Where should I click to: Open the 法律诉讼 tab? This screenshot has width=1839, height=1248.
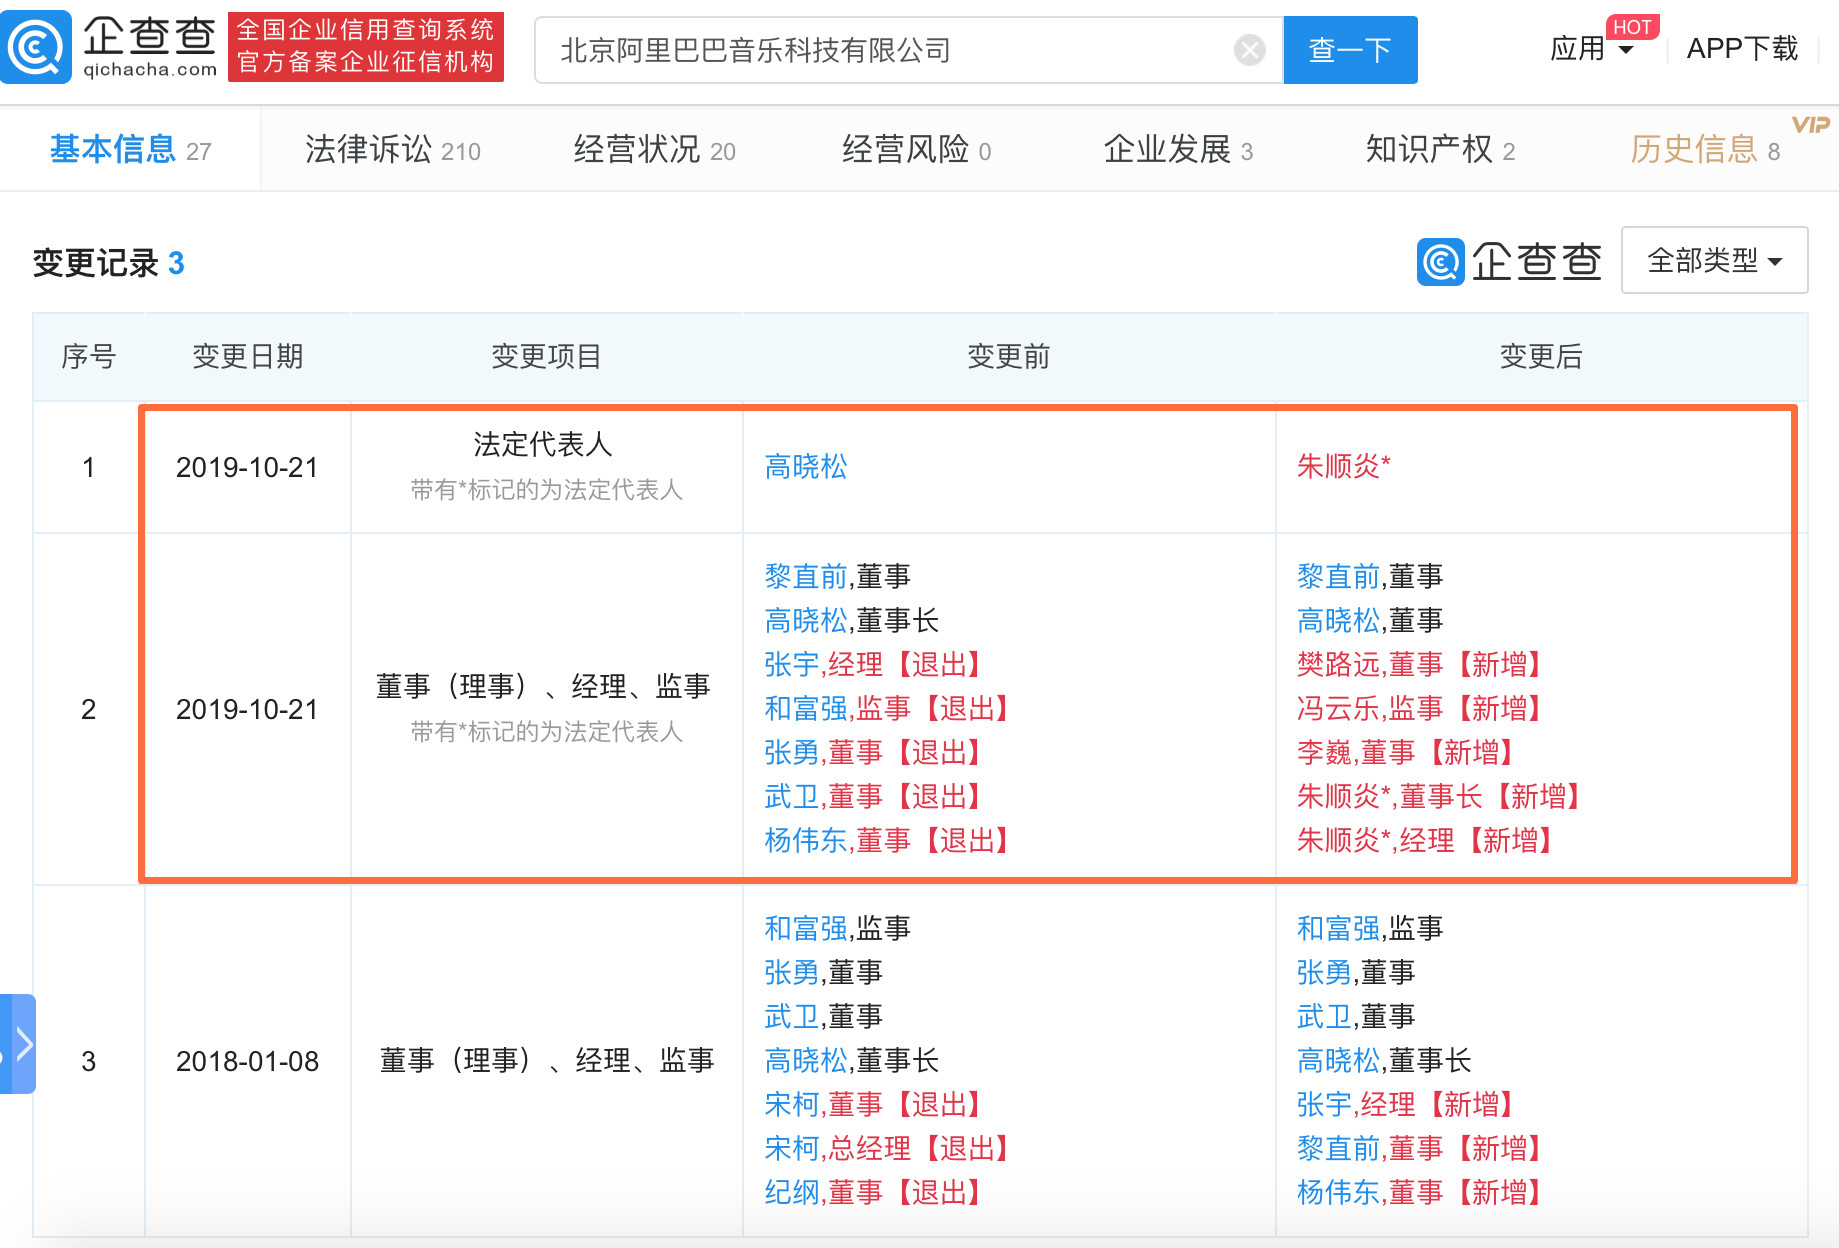pos(392,150)
